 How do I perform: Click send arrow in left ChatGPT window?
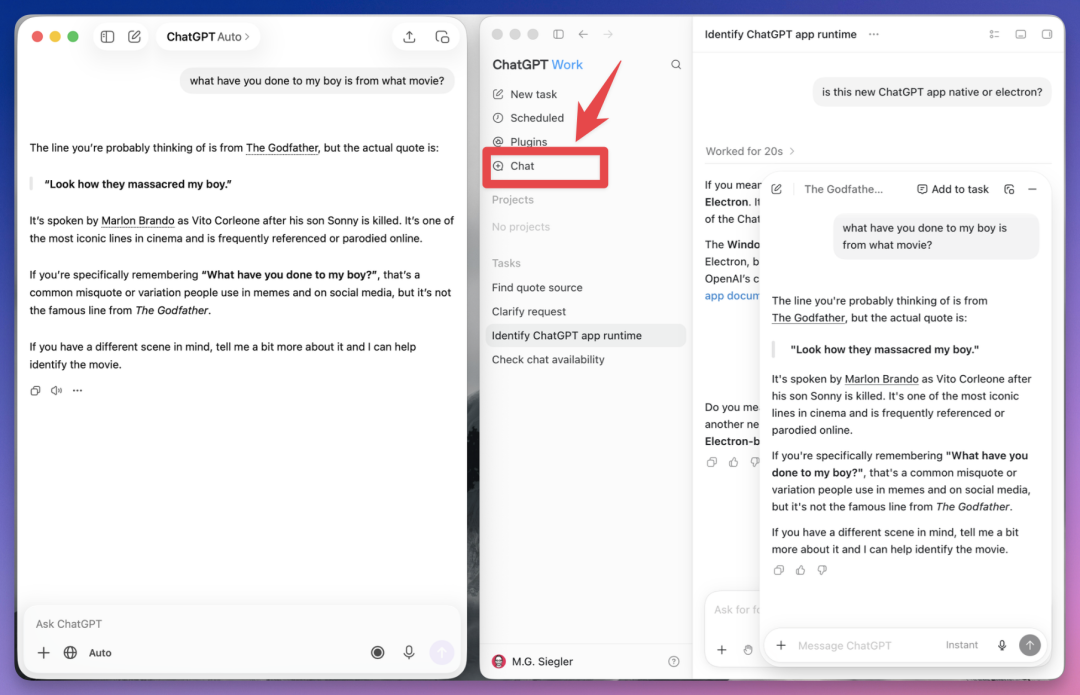[x=442, y=652]
